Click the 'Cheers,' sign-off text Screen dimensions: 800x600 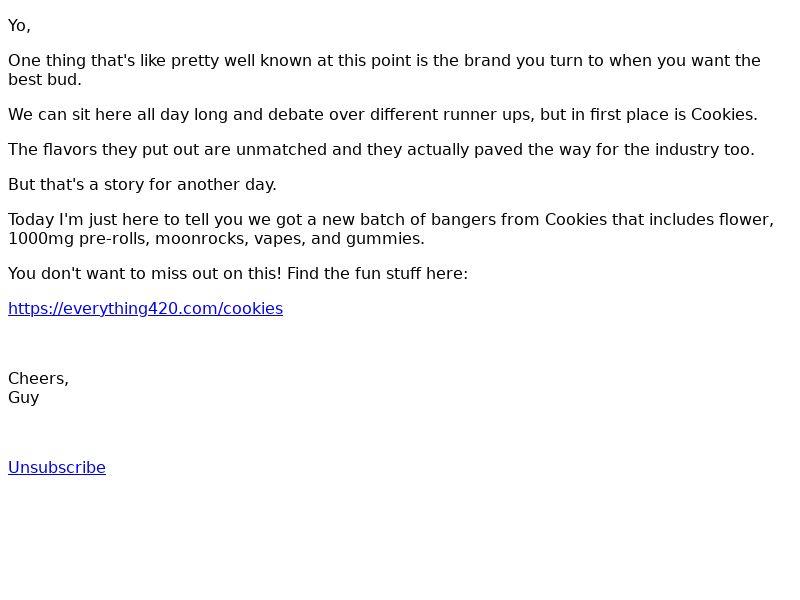pyautogui.click(x=38, y=379)
